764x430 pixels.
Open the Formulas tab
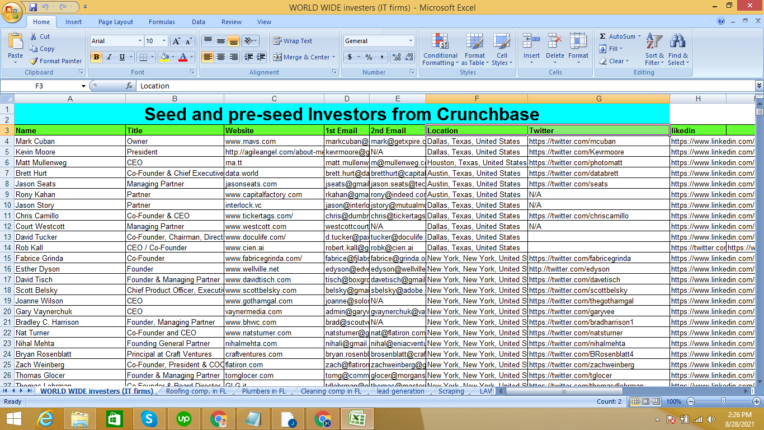(x=162, y=22)
